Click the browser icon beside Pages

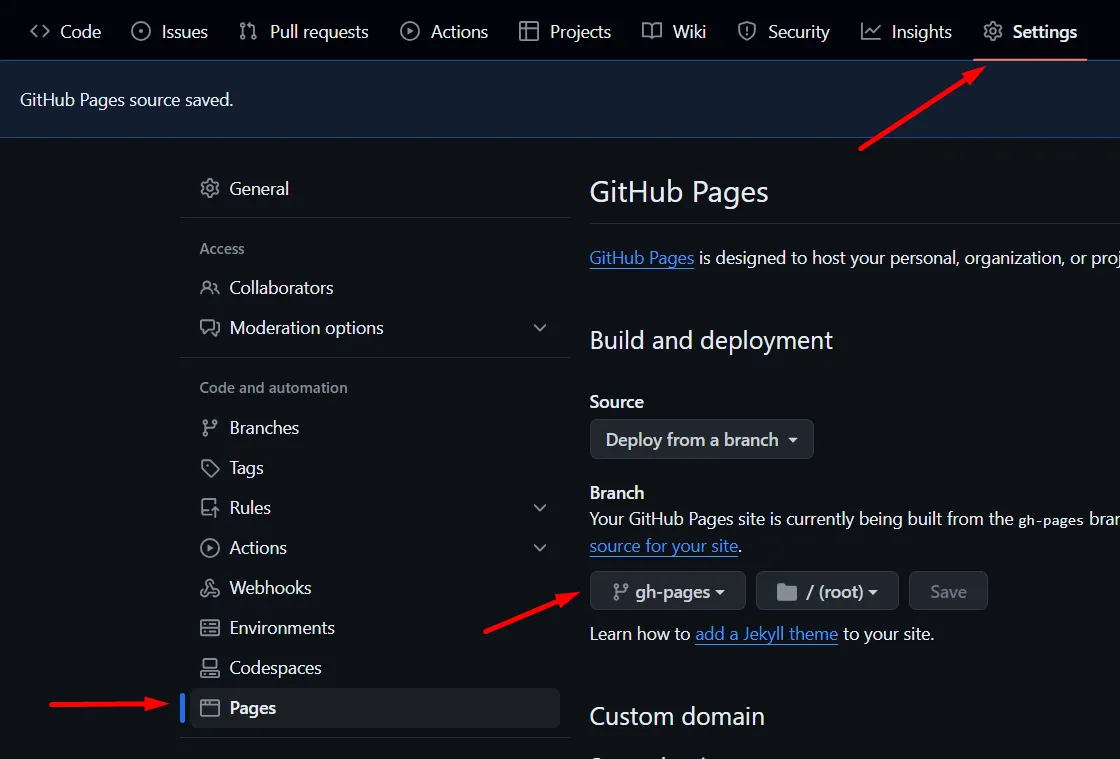(x=209, y=708)
